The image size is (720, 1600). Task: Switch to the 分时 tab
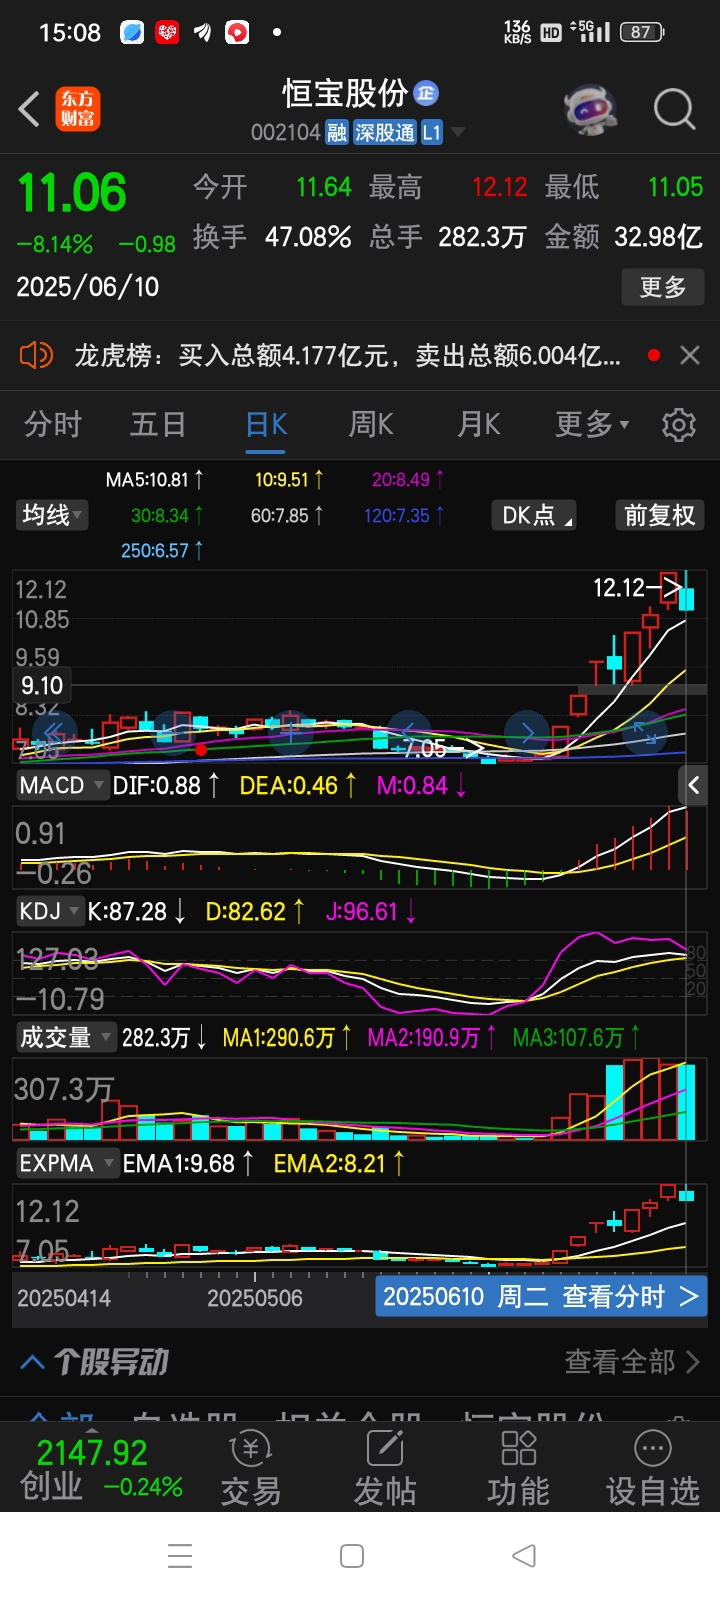[x=53, y=424]
